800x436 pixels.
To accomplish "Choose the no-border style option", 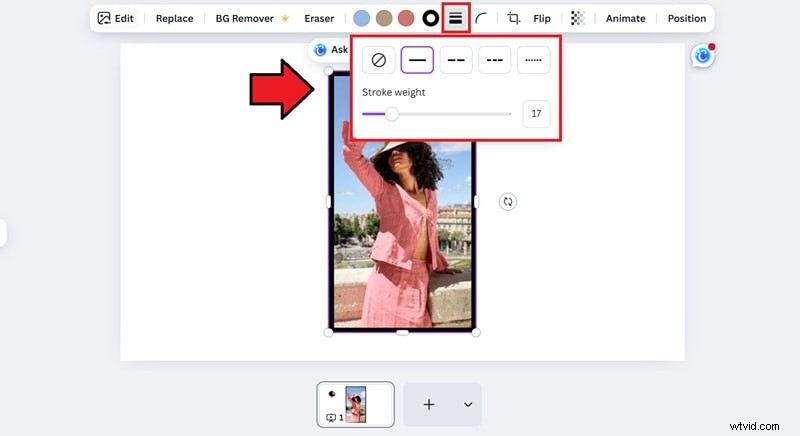I will click(x=378, y=60).
